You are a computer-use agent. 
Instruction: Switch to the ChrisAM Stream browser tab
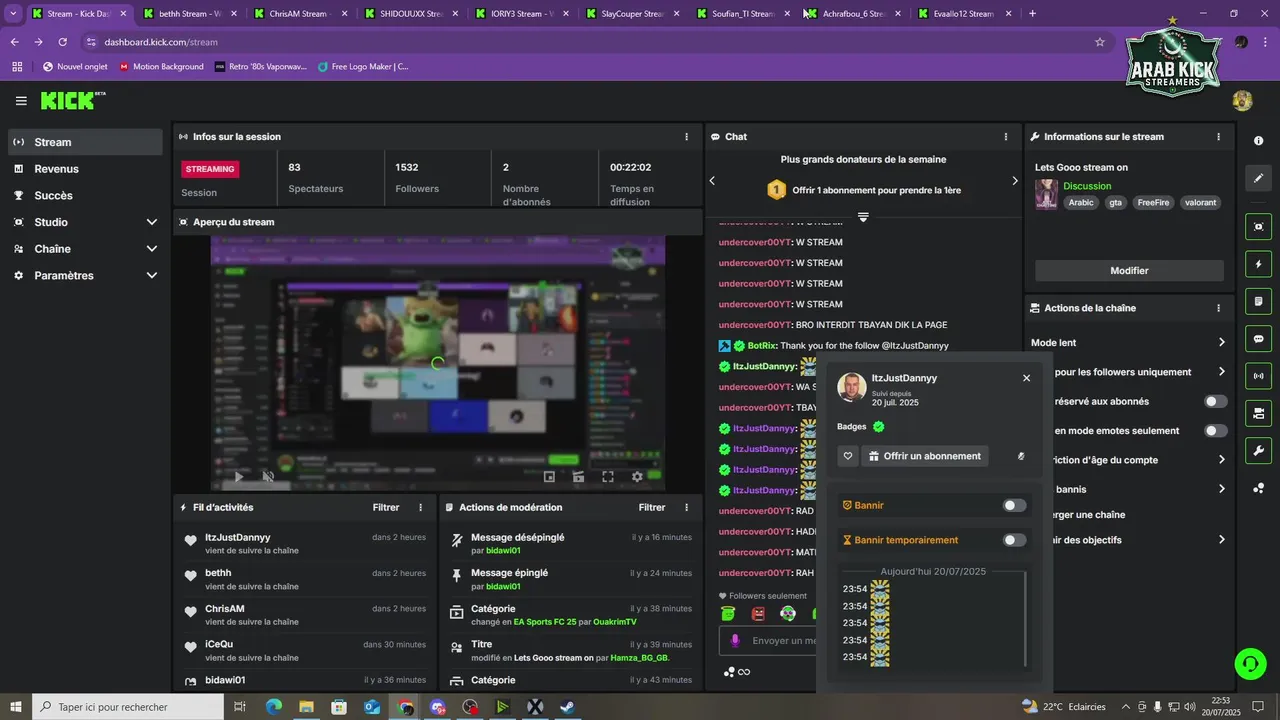click(x=299, y=14)
